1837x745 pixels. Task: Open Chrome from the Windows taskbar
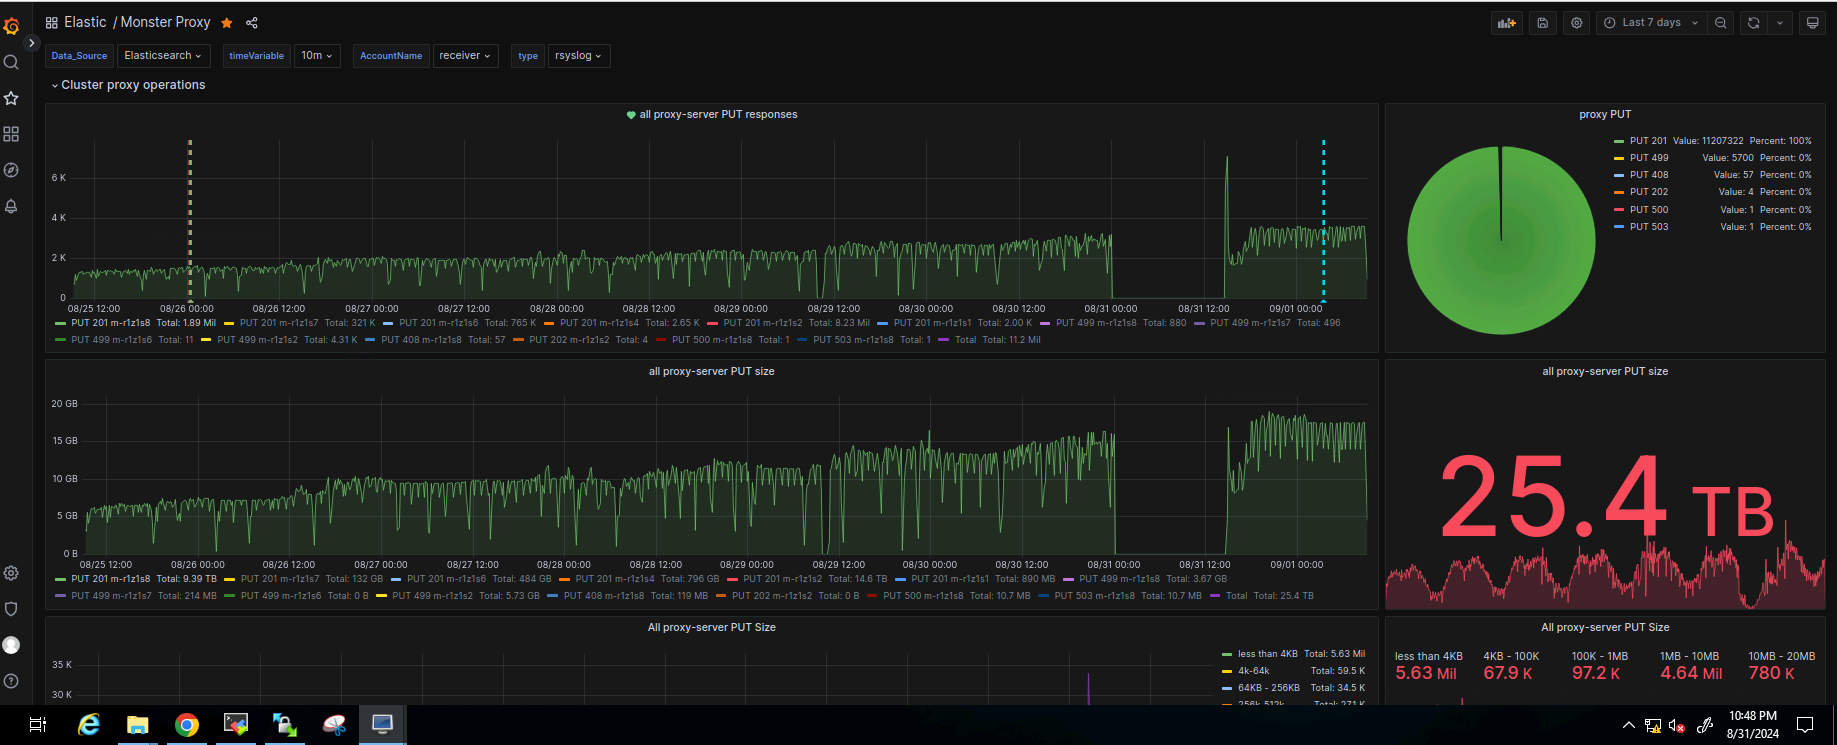coord(186,725)
